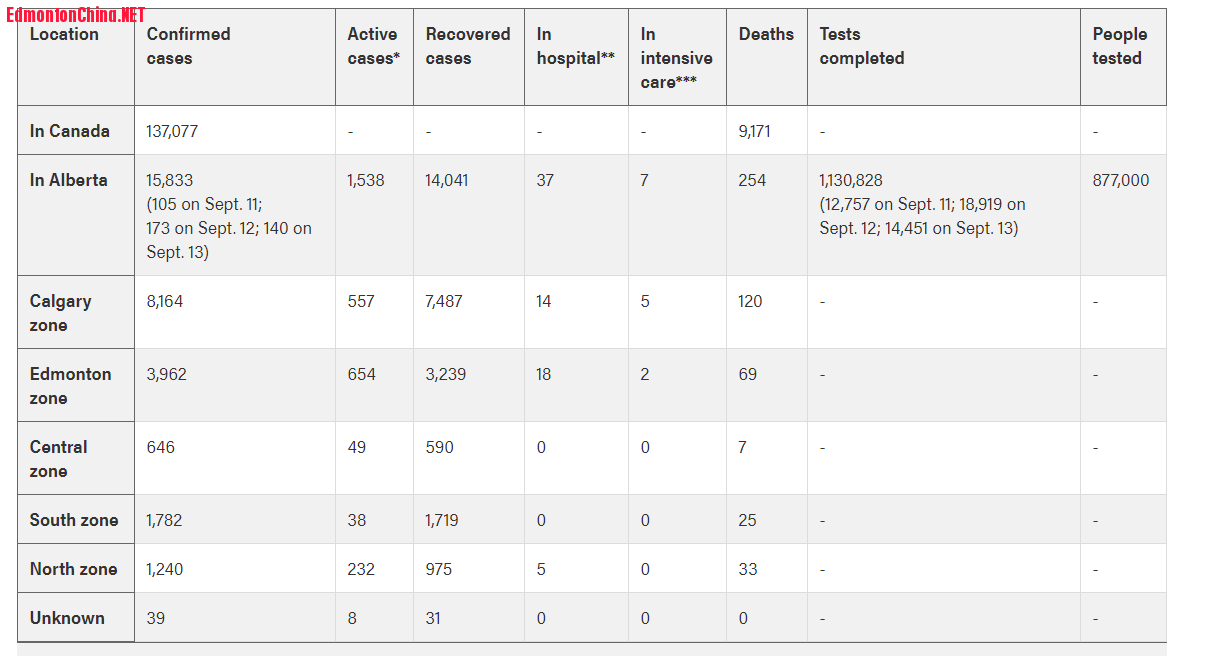The width and height of the screenshot is (1205, 656).
Task: Click Alberta's 877,000 people tested value
Action: coord(1120,180)
